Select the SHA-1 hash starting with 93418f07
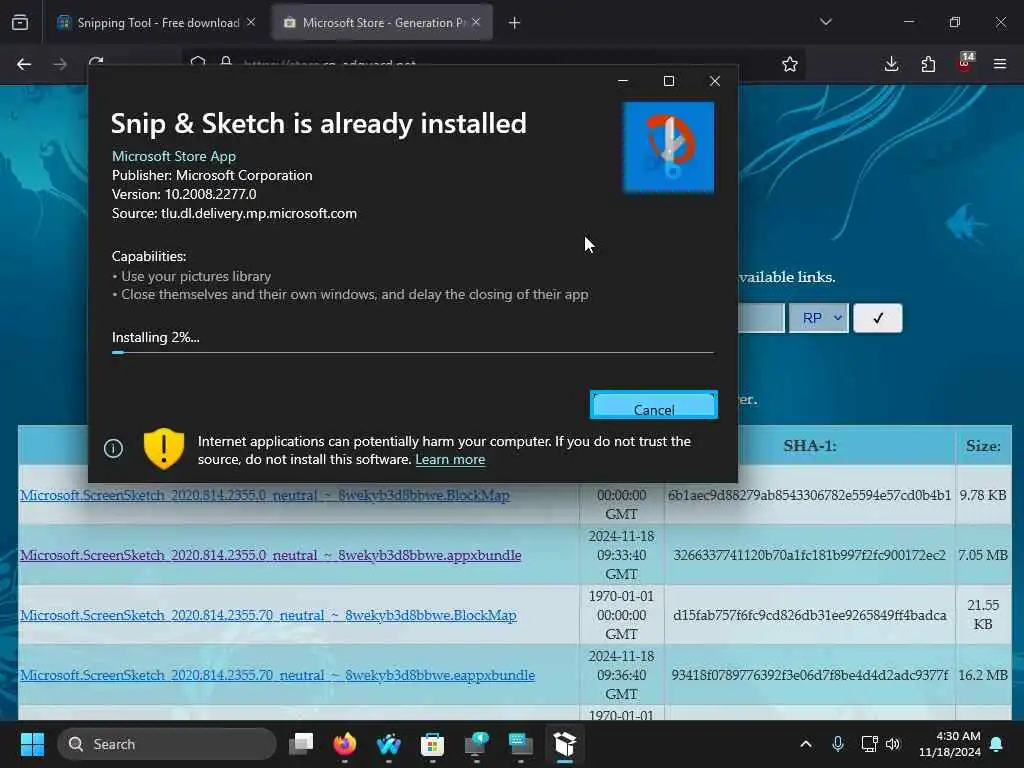Screen dimensions: 1024x768 coord(809,675)
